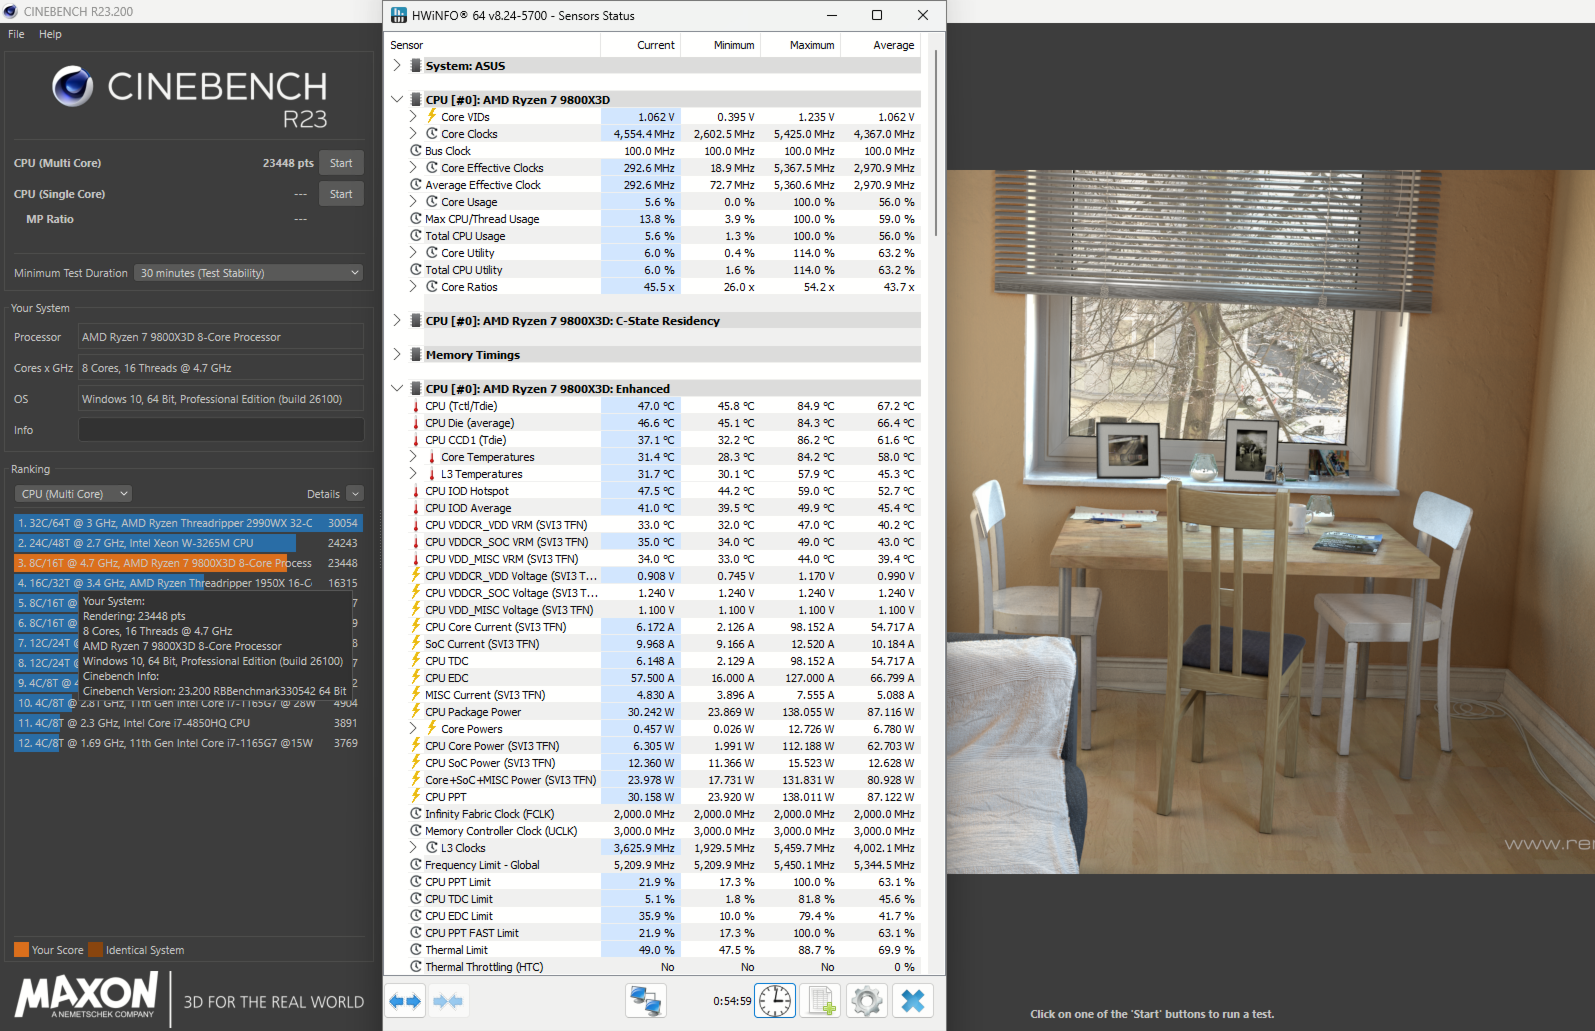
Task: Start logging with the sheet plus icon
Action: (x=821, y=1001)
